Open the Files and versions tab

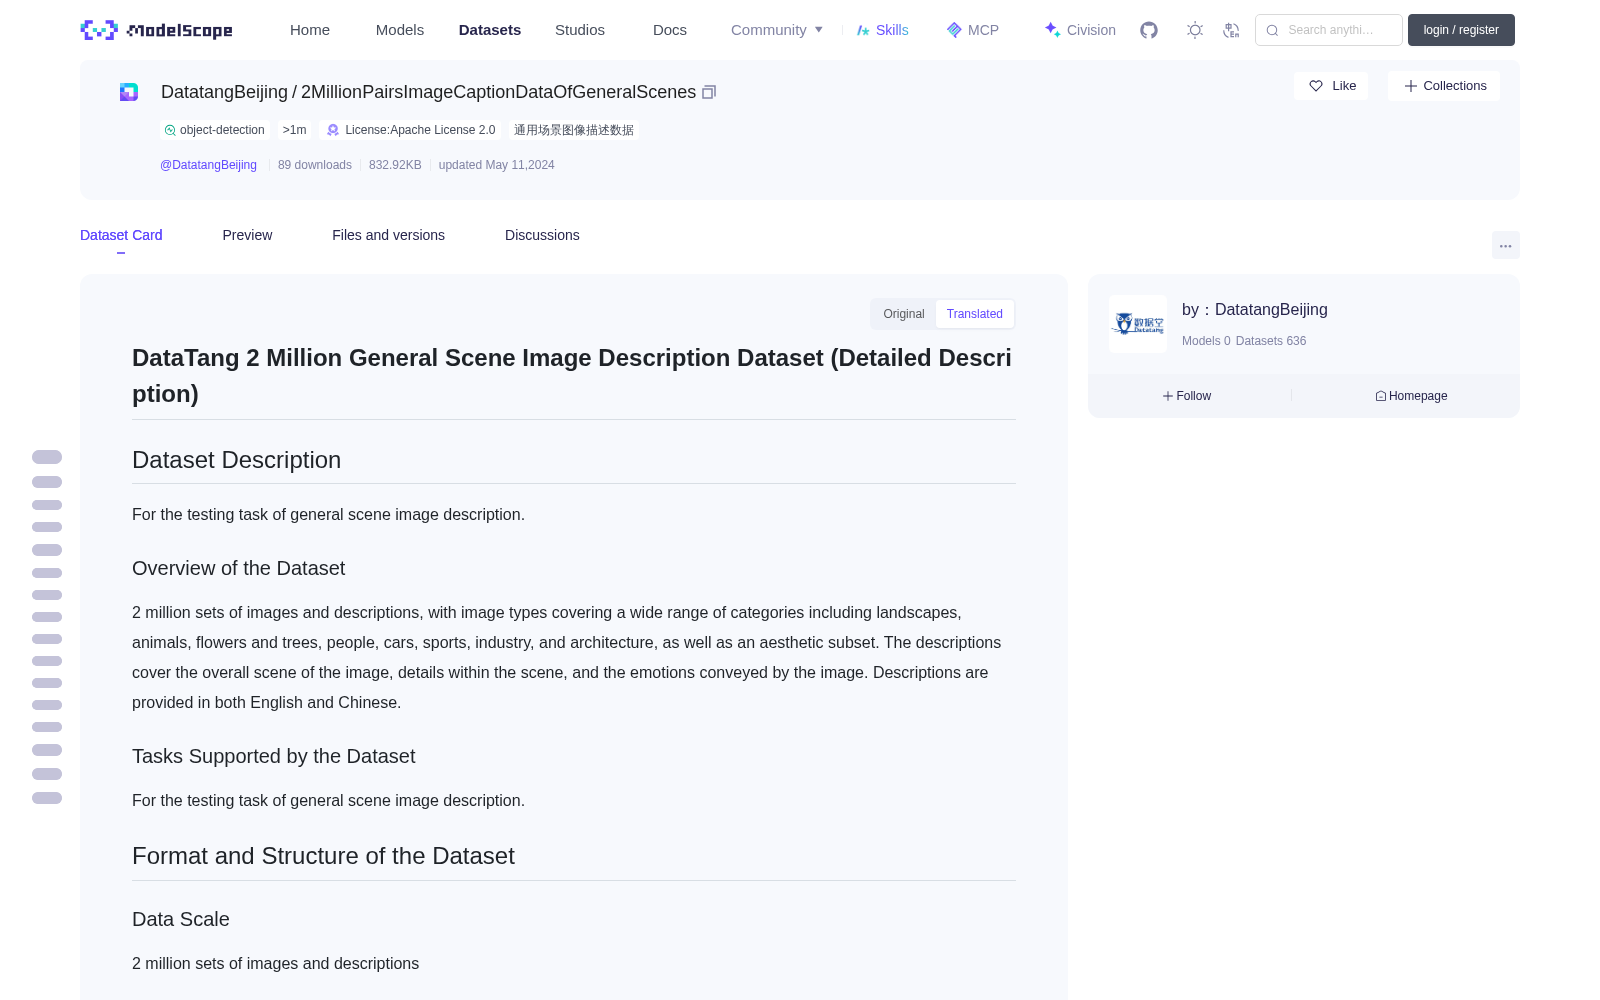point(388,235)
